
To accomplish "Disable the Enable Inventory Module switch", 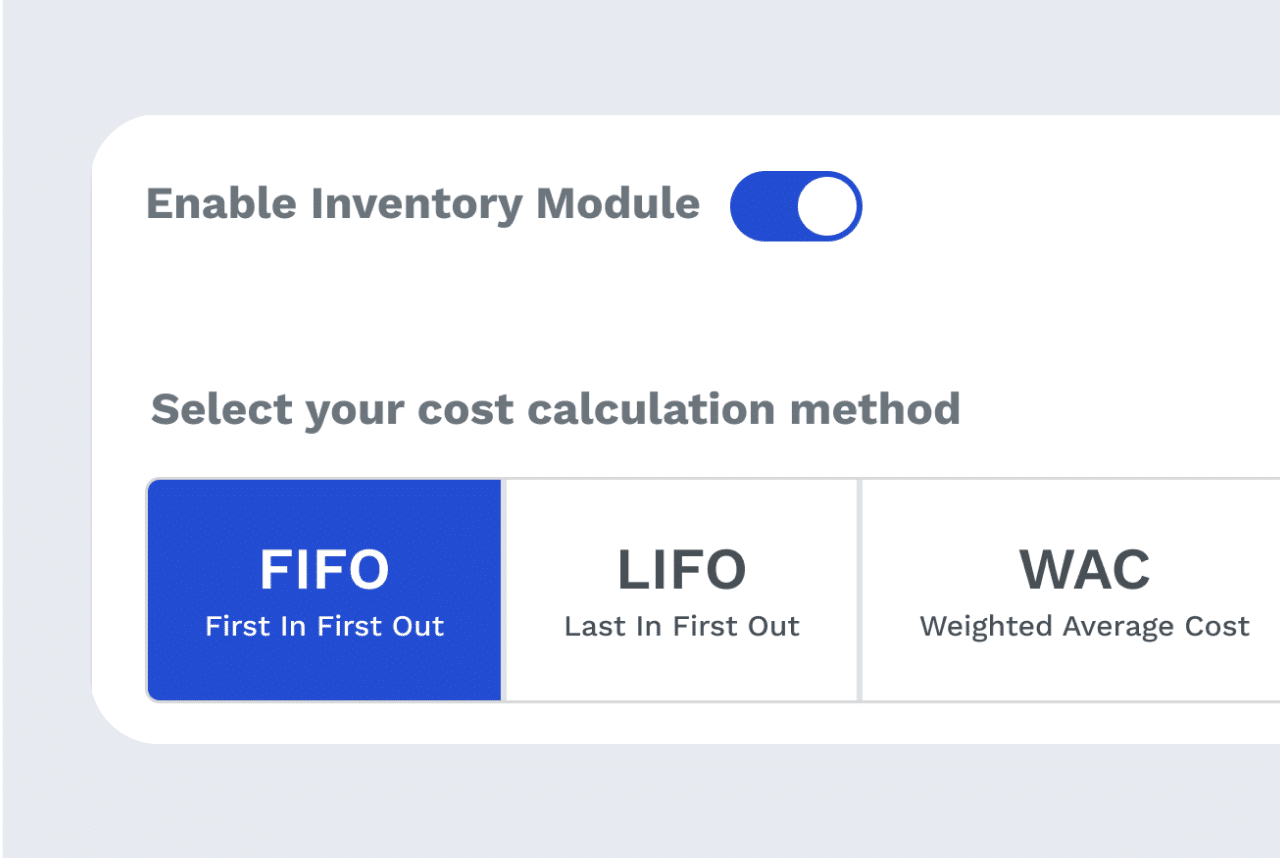I will tap(796, 206).
